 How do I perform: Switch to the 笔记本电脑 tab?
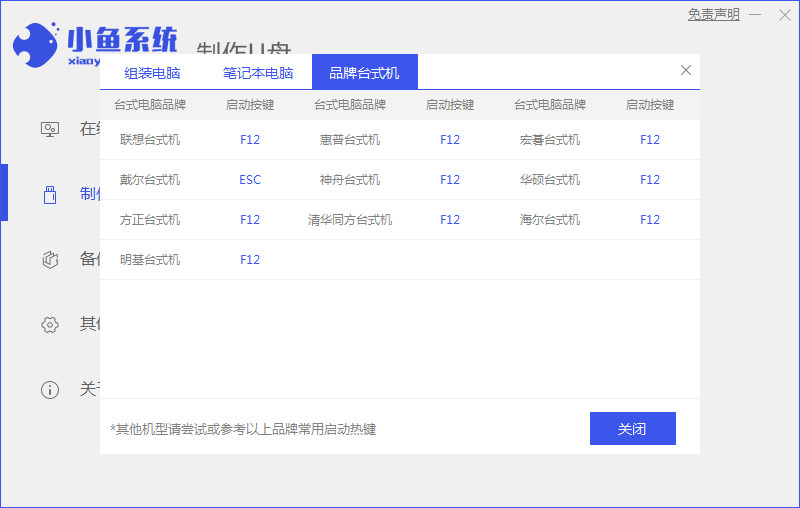(259, 73)
